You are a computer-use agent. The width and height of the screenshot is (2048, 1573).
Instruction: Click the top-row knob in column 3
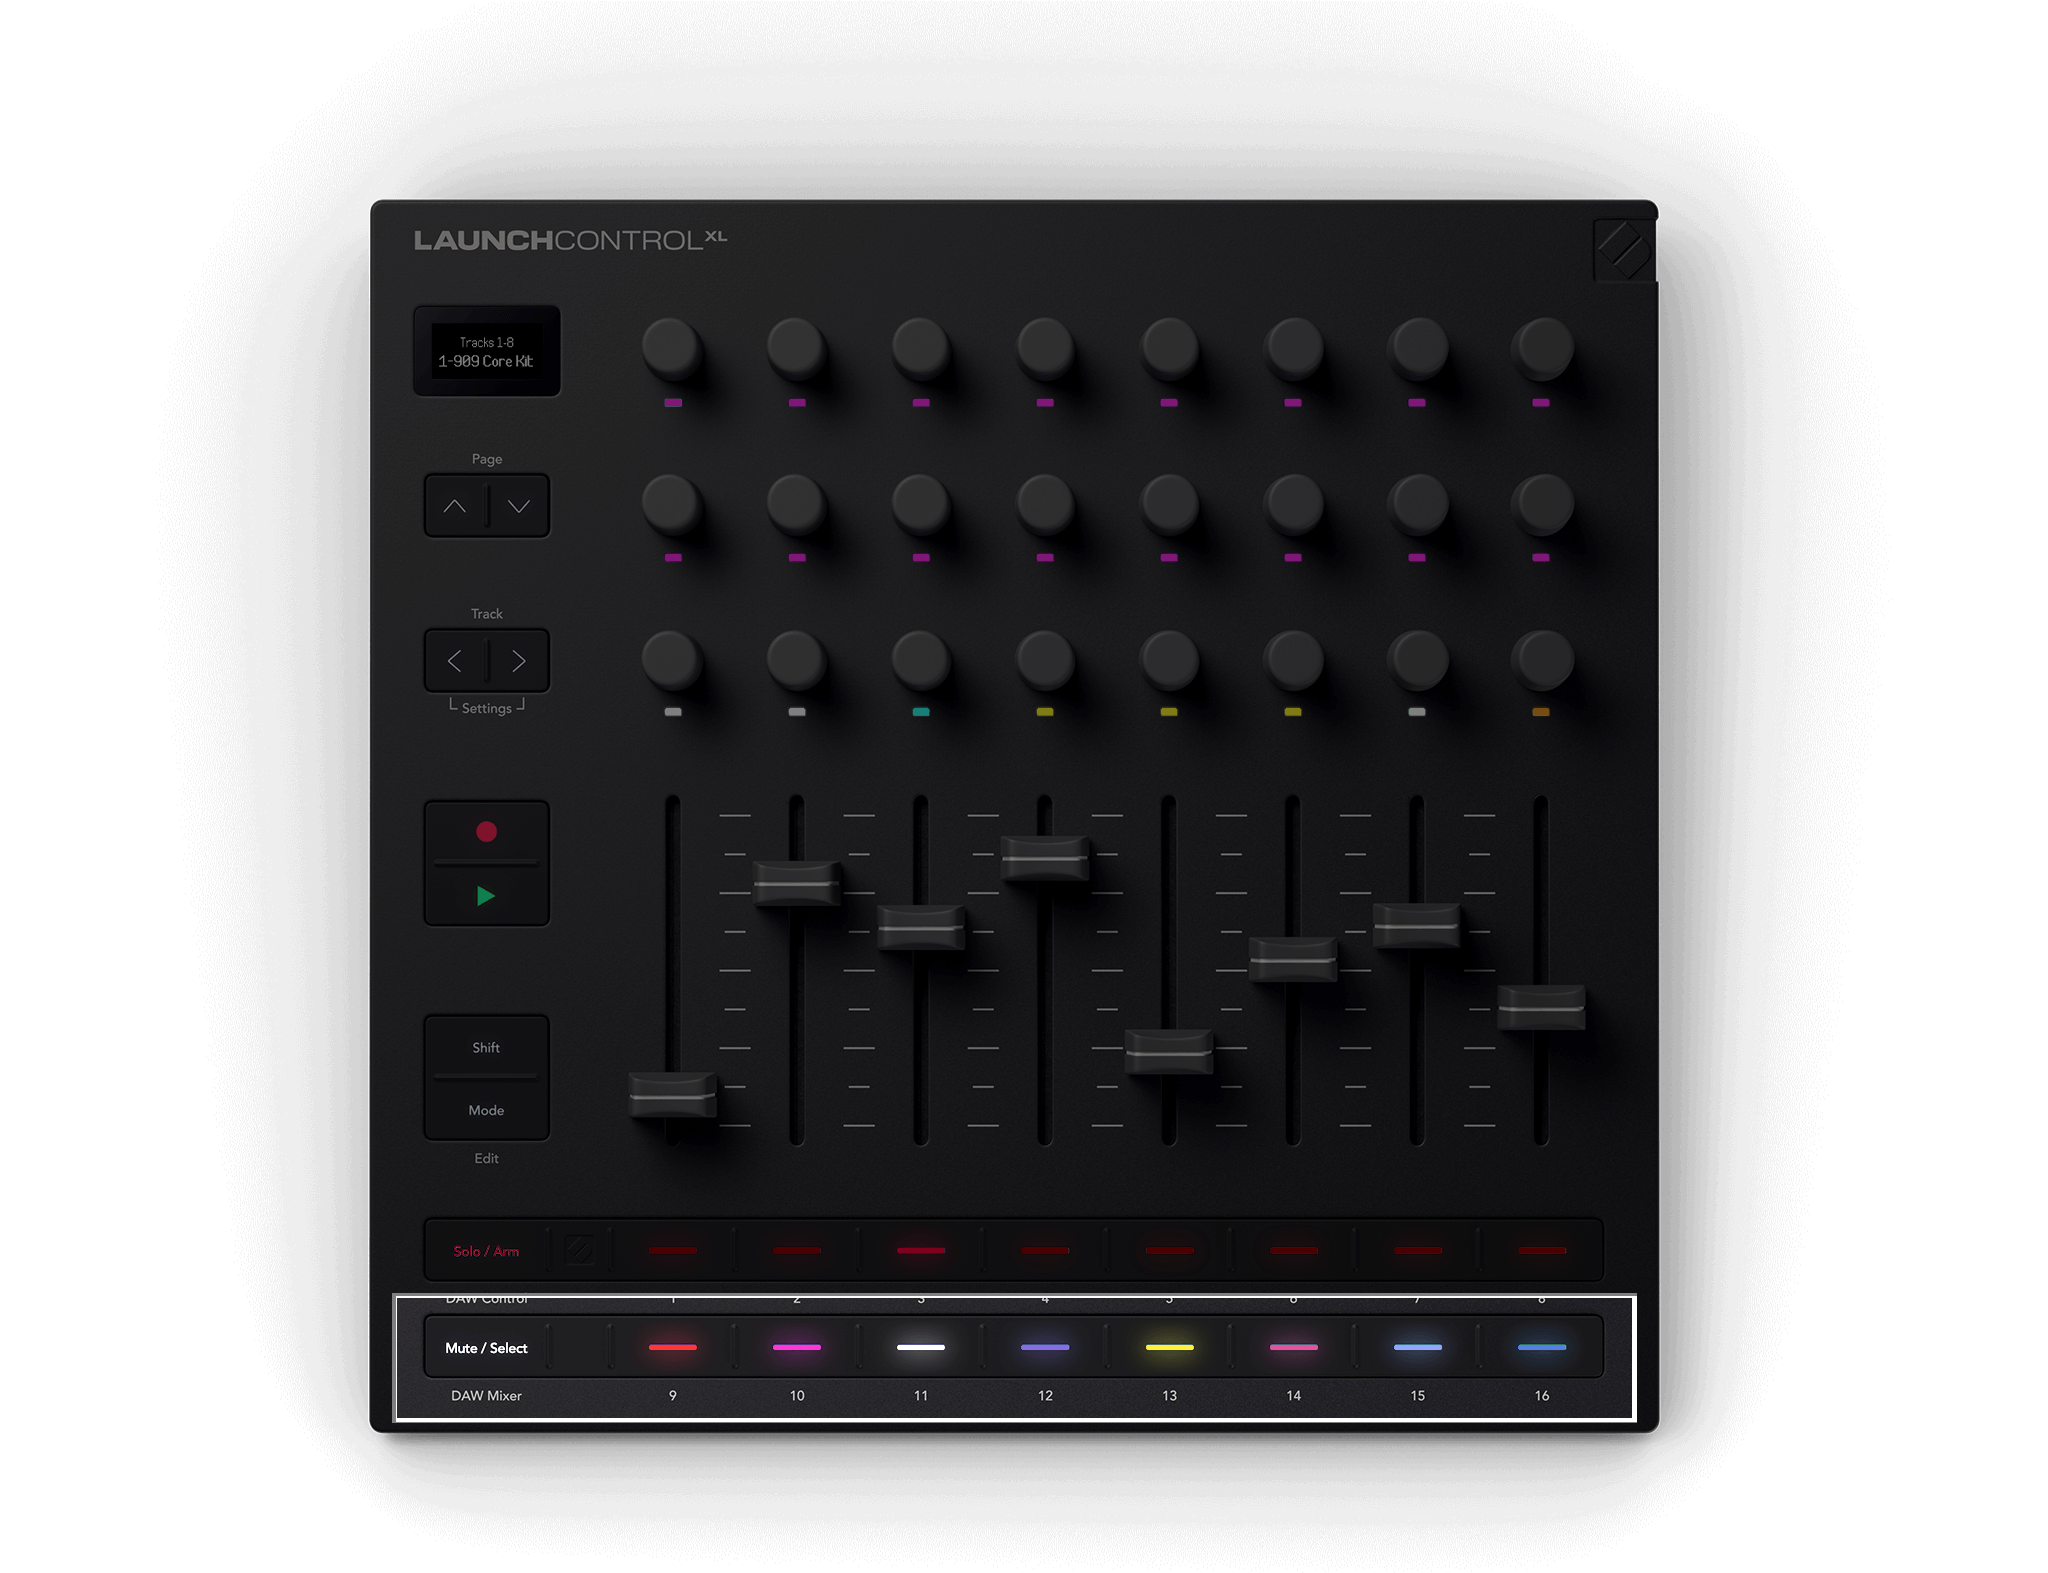pyautogui.click(x=921, y=348)
